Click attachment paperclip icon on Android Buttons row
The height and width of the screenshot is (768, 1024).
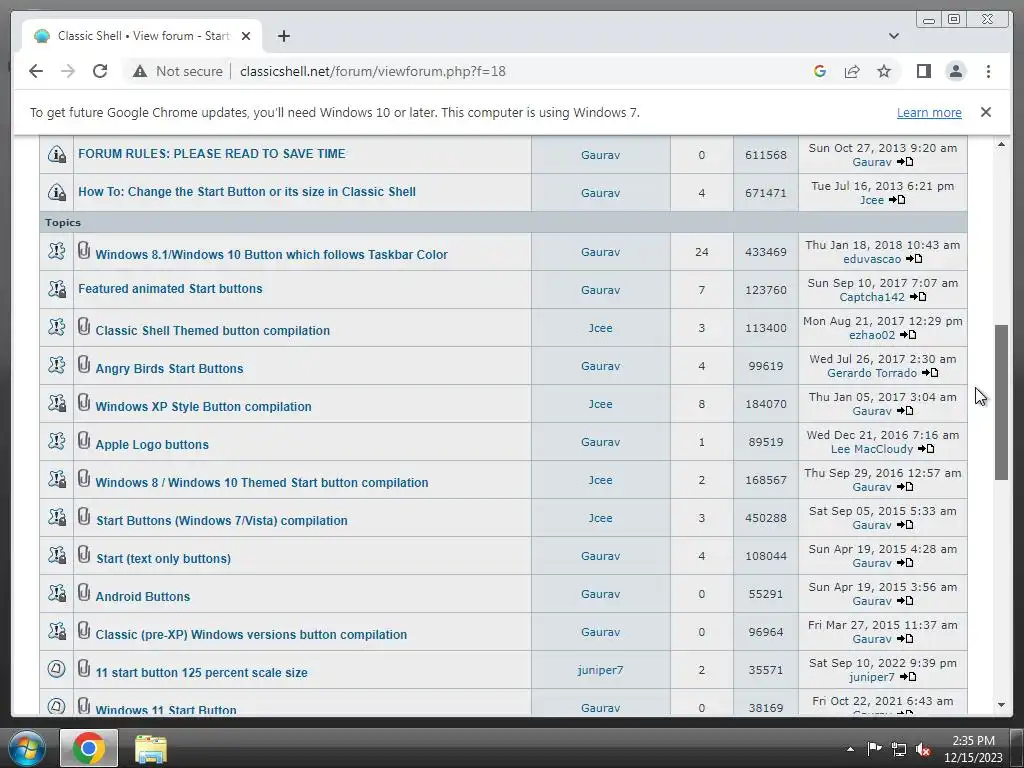pyautogui.click(x=84, y=592)
